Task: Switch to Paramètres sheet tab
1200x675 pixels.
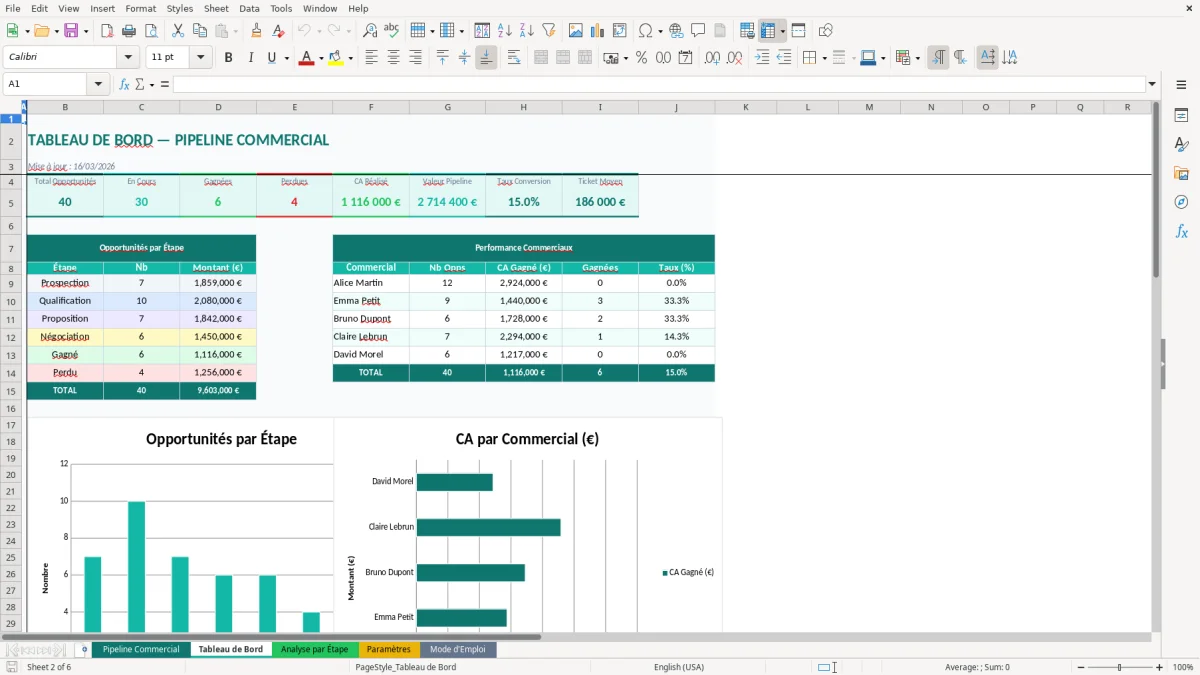Action: click(x=389, y=649)
